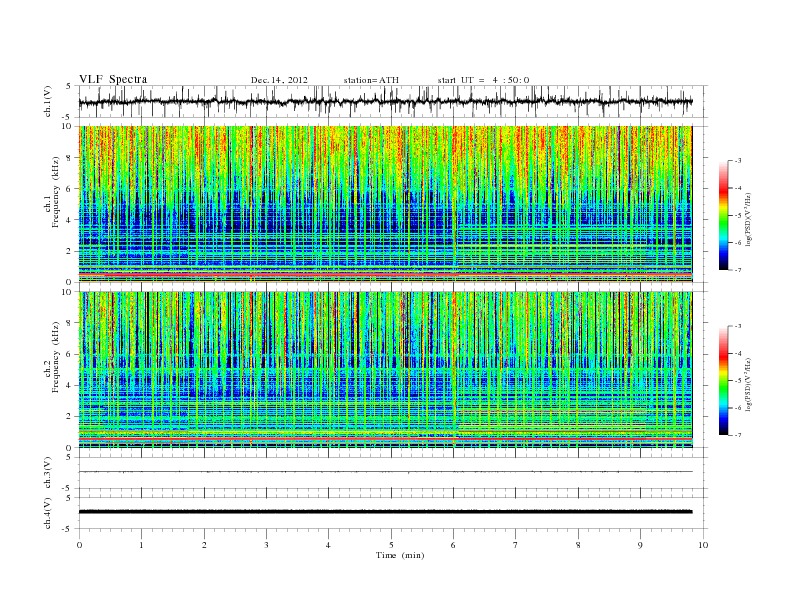This screenshot has height=612, width=792.
Task: Click the "1" tick on the time axis
Action: pos(141,545)
